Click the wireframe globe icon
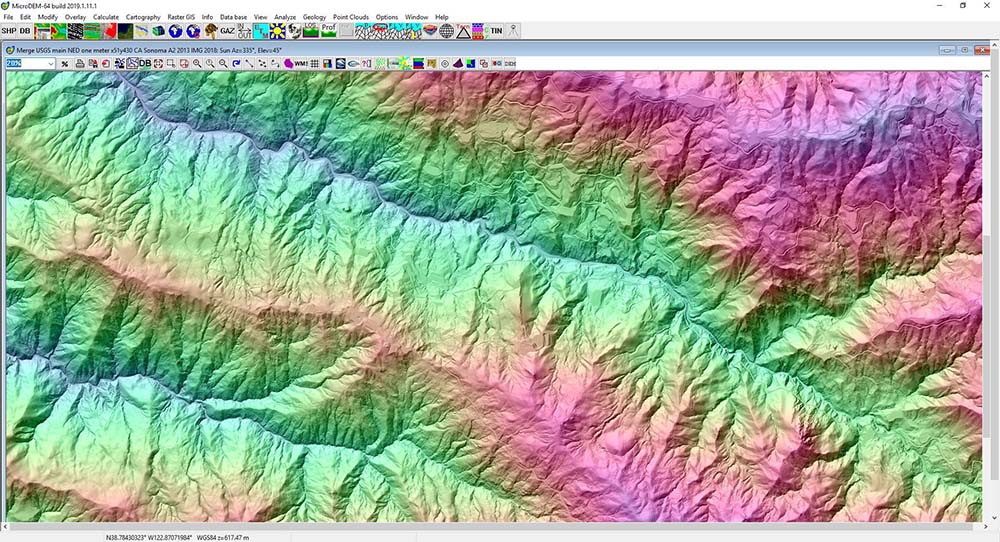 pos(446,31)
